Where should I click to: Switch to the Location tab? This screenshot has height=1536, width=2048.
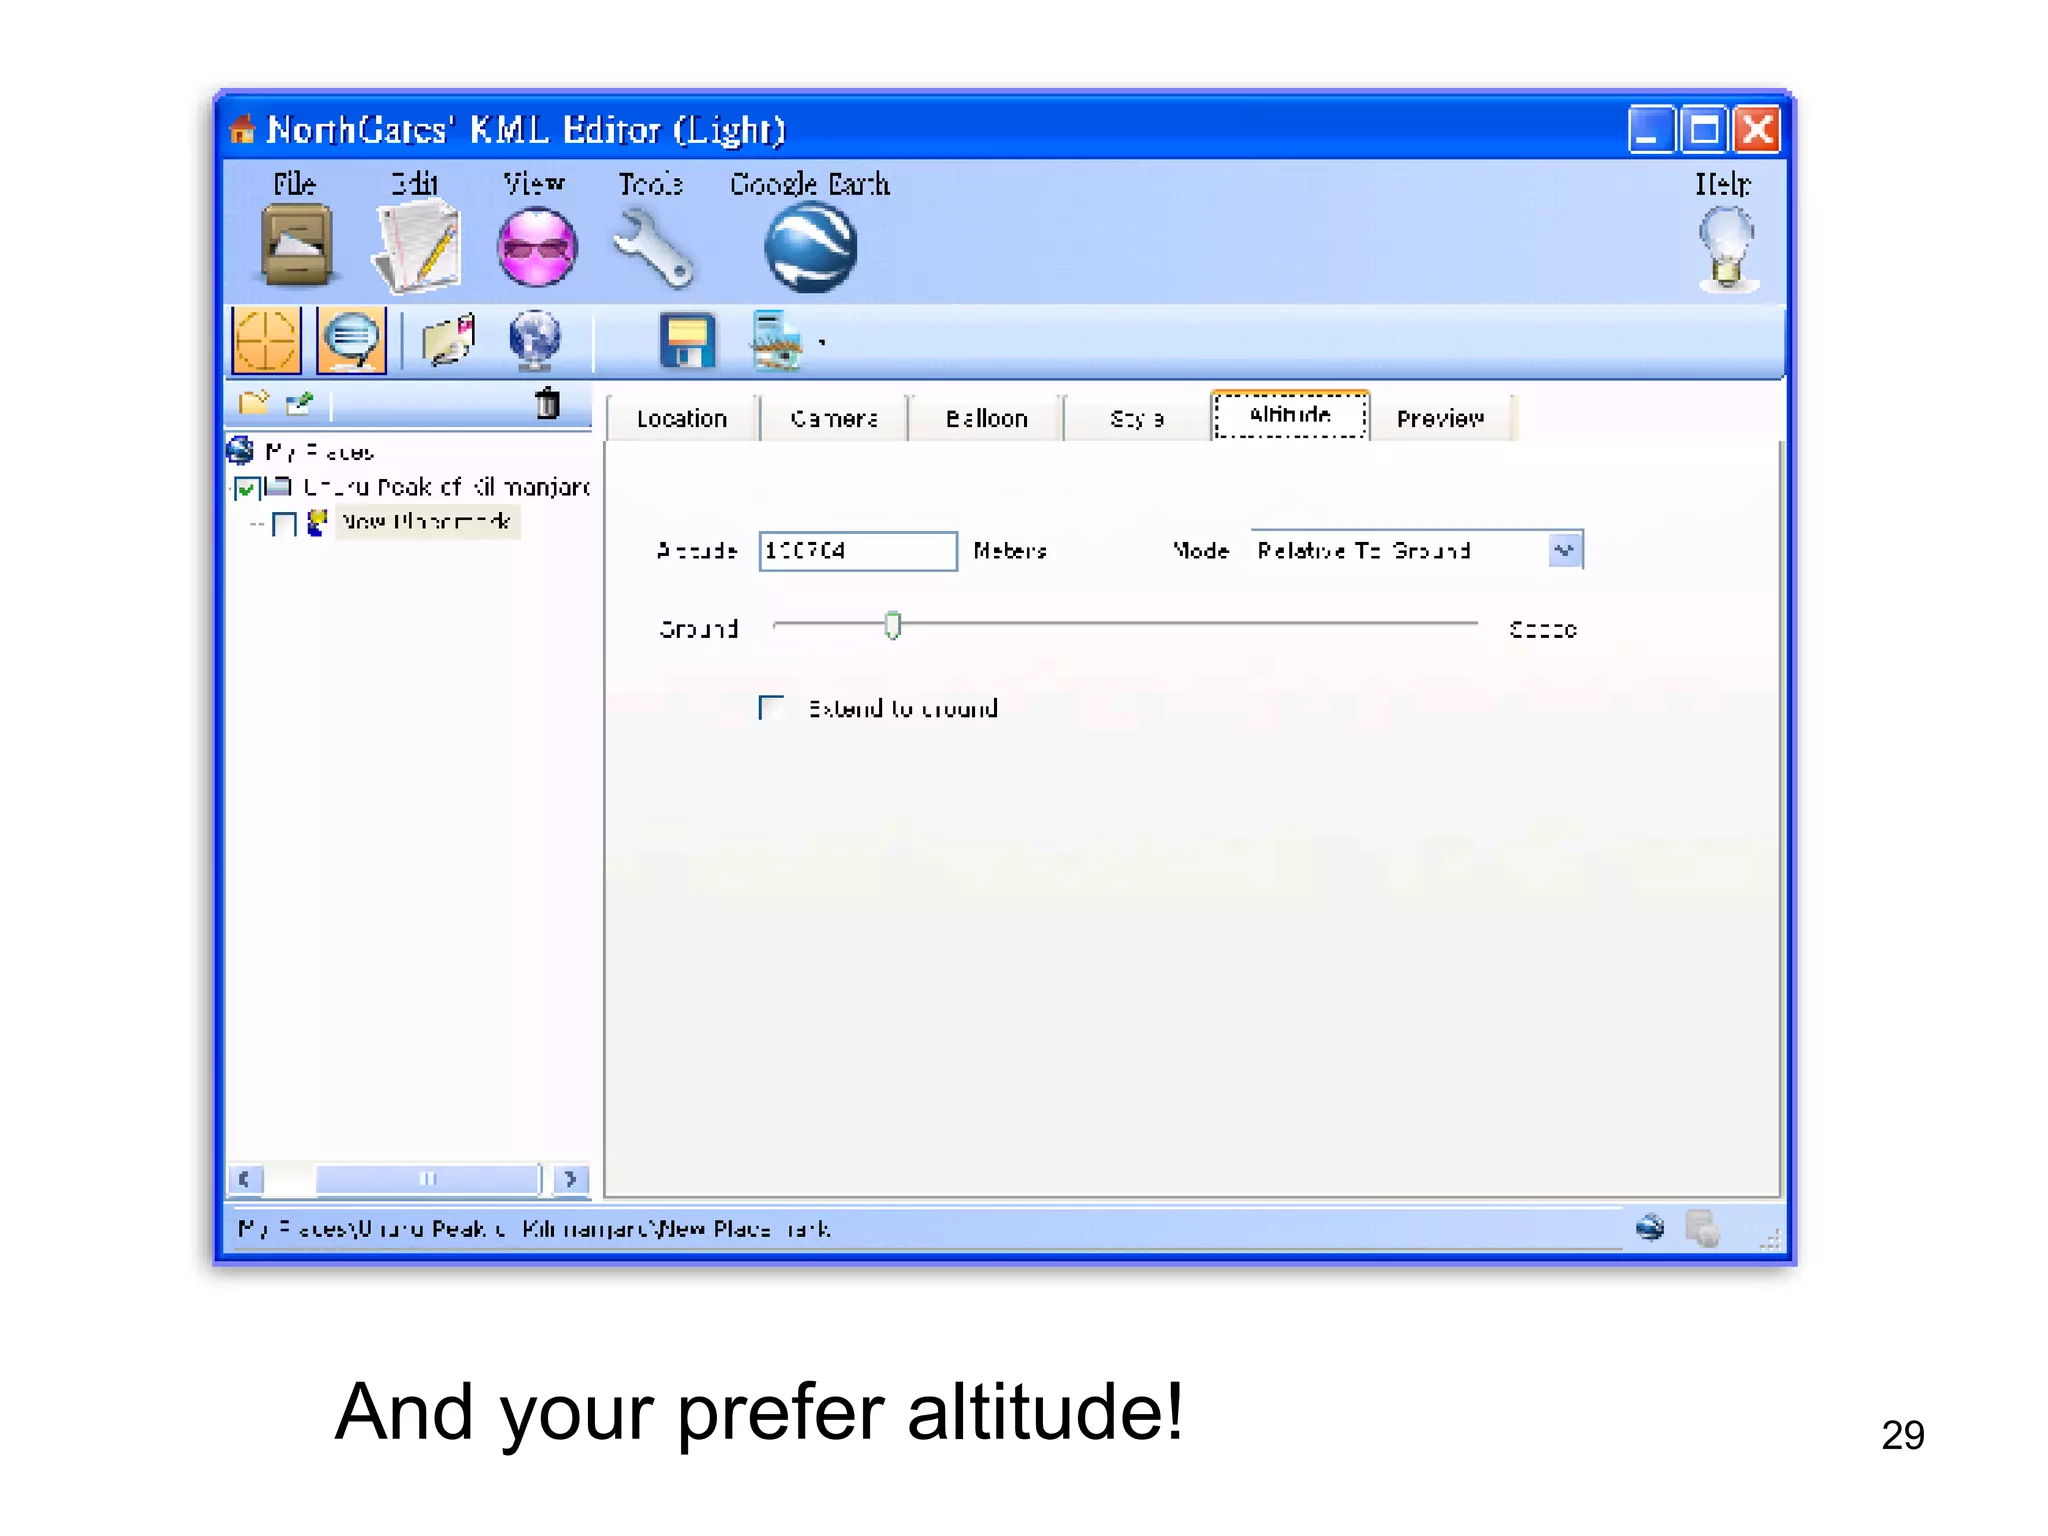click(x=682, y=418)
